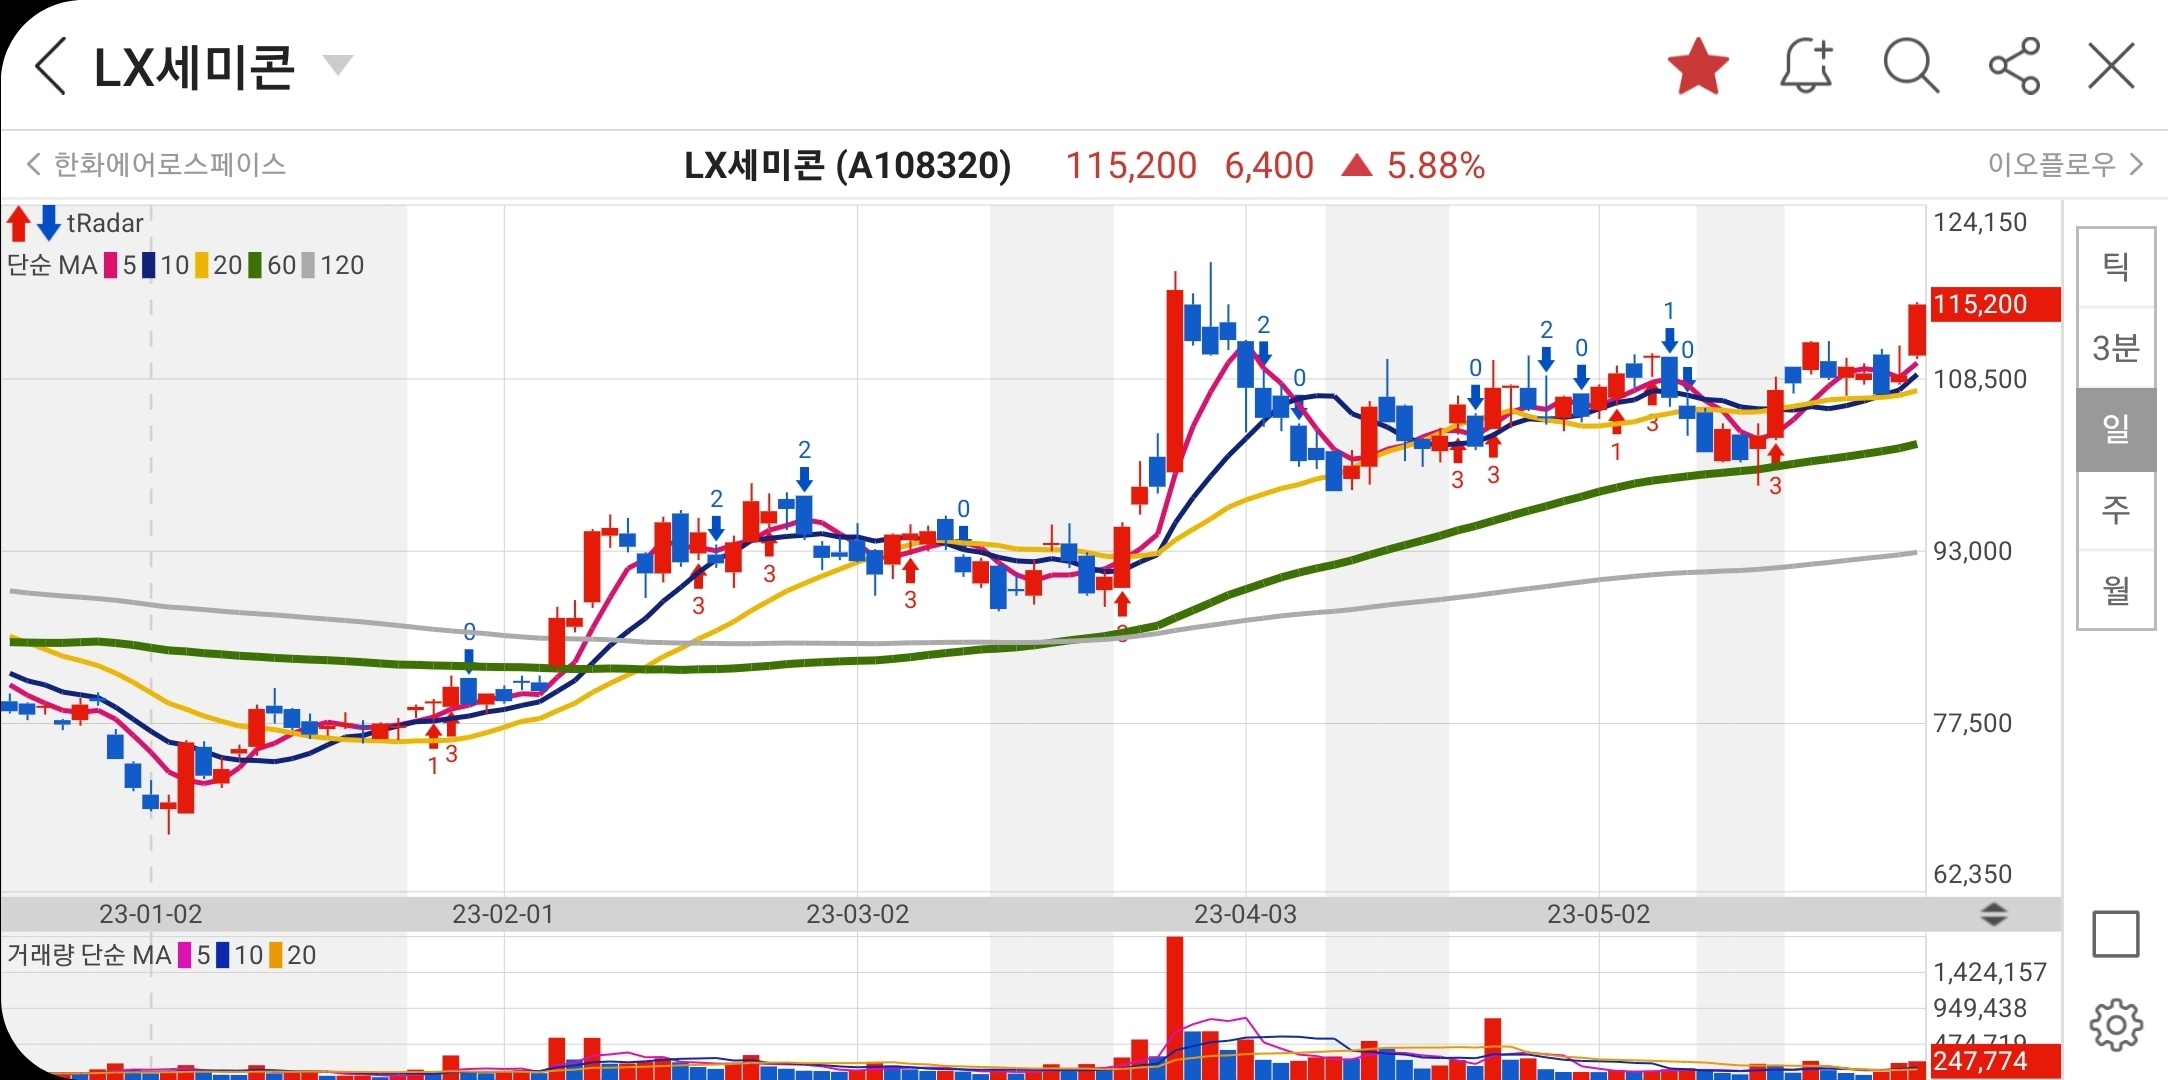Click the current price tag 115,200
Image resolution: width=2168 pixels, height=1080 pixels.
pos(1995,304)
